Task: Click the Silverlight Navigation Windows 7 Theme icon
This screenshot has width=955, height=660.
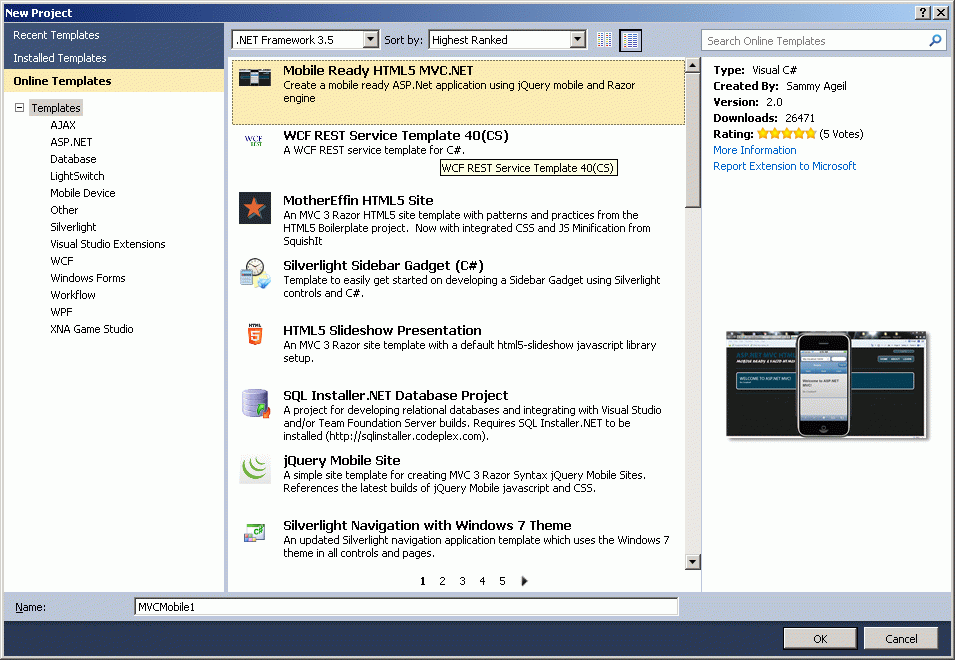Action: (x=254, y=533)
